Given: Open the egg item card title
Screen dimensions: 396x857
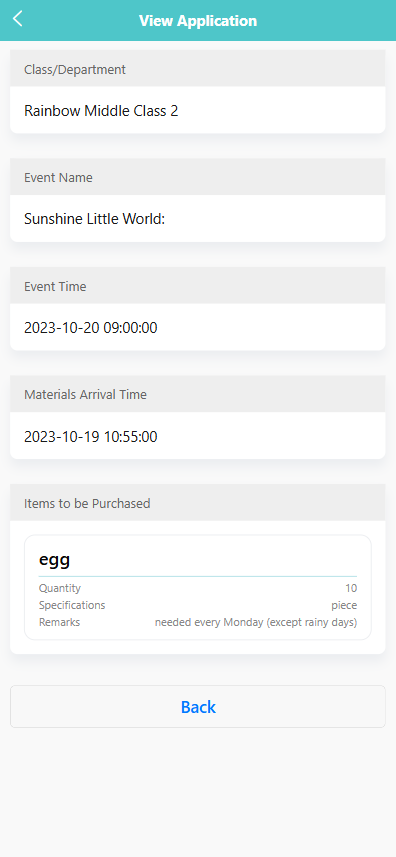Looking at the screenshot, I should point(55,560).
